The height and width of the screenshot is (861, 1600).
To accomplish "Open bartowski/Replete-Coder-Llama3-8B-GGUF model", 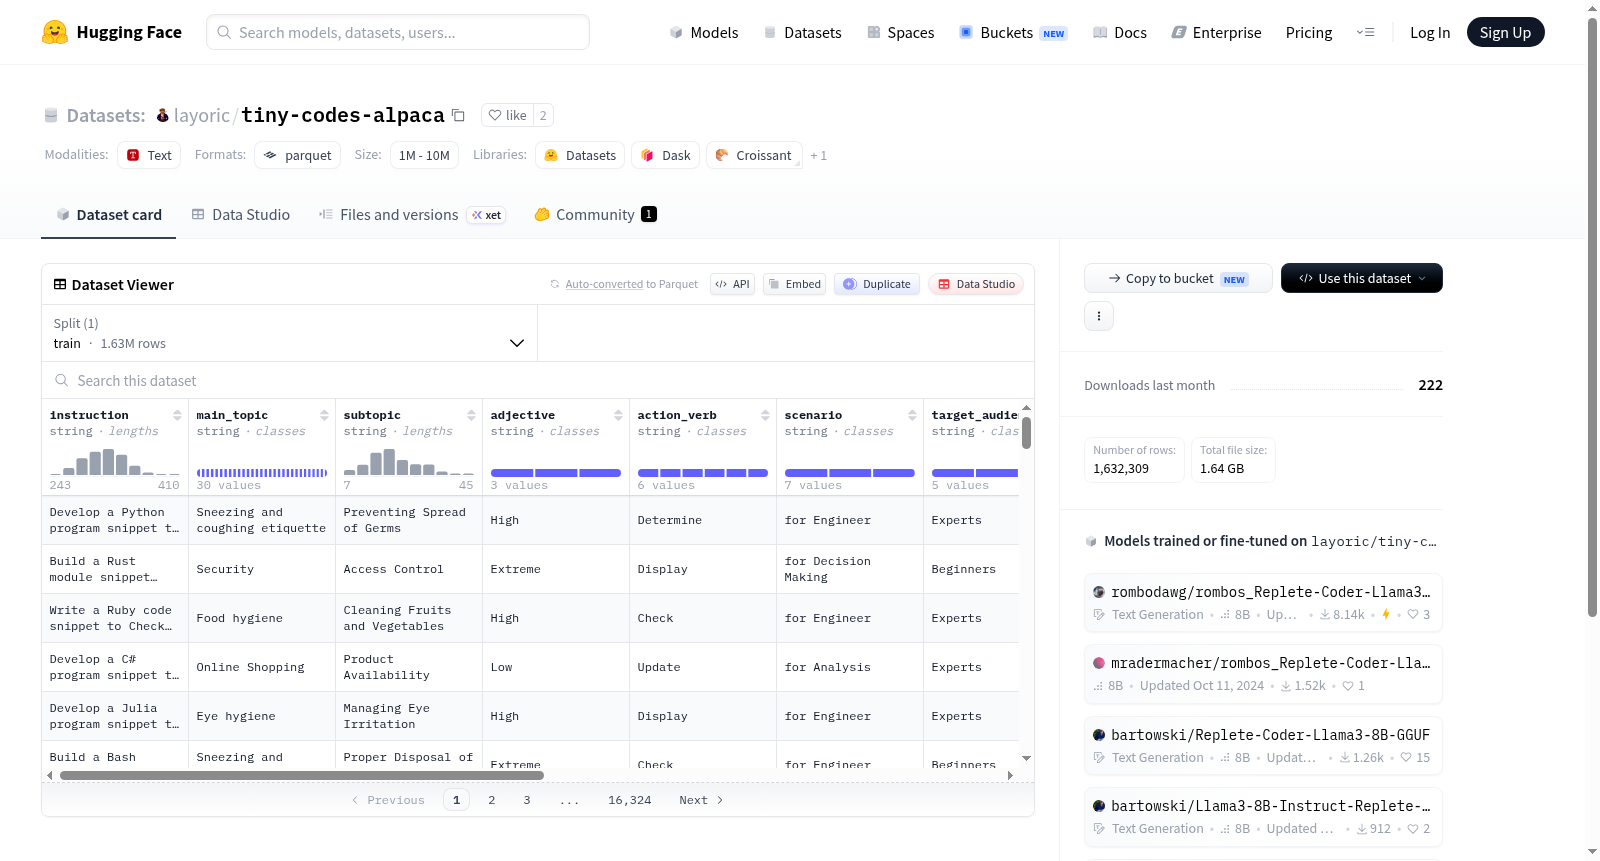I will [1263, 745].
